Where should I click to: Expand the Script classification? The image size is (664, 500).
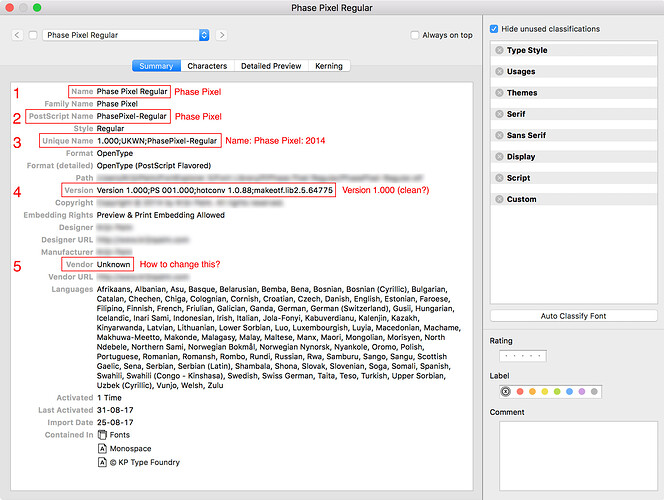[x=499, y=177]
